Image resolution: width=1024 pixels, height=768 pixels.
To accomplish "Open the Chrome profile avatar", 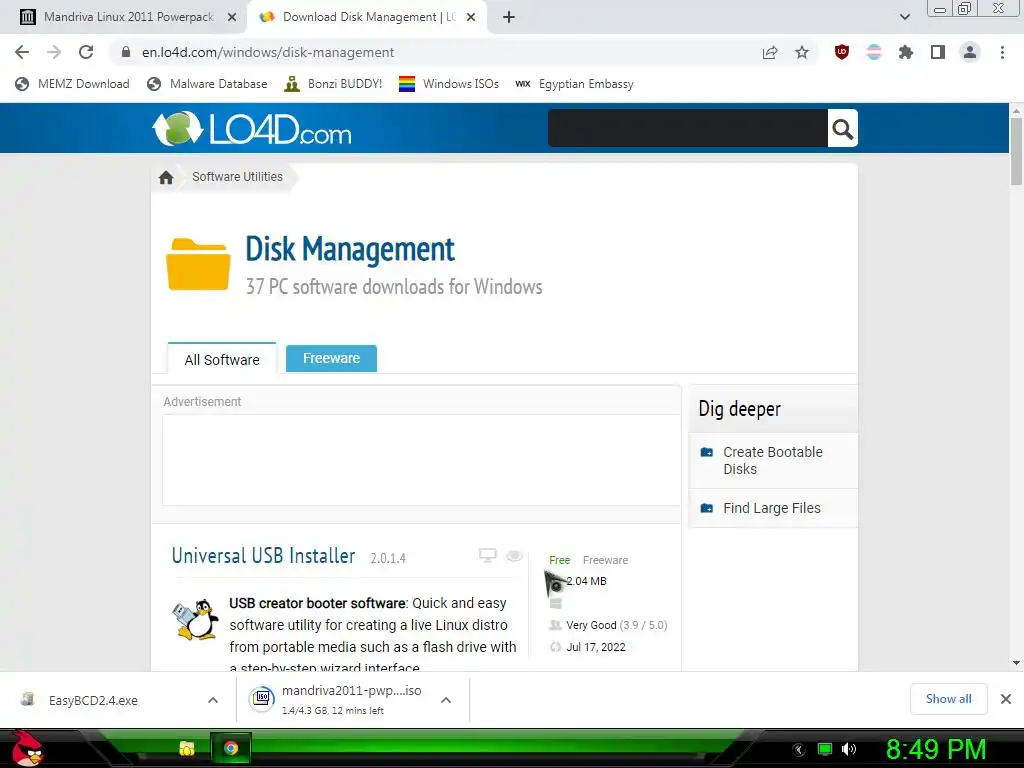I will pos(970,52).
